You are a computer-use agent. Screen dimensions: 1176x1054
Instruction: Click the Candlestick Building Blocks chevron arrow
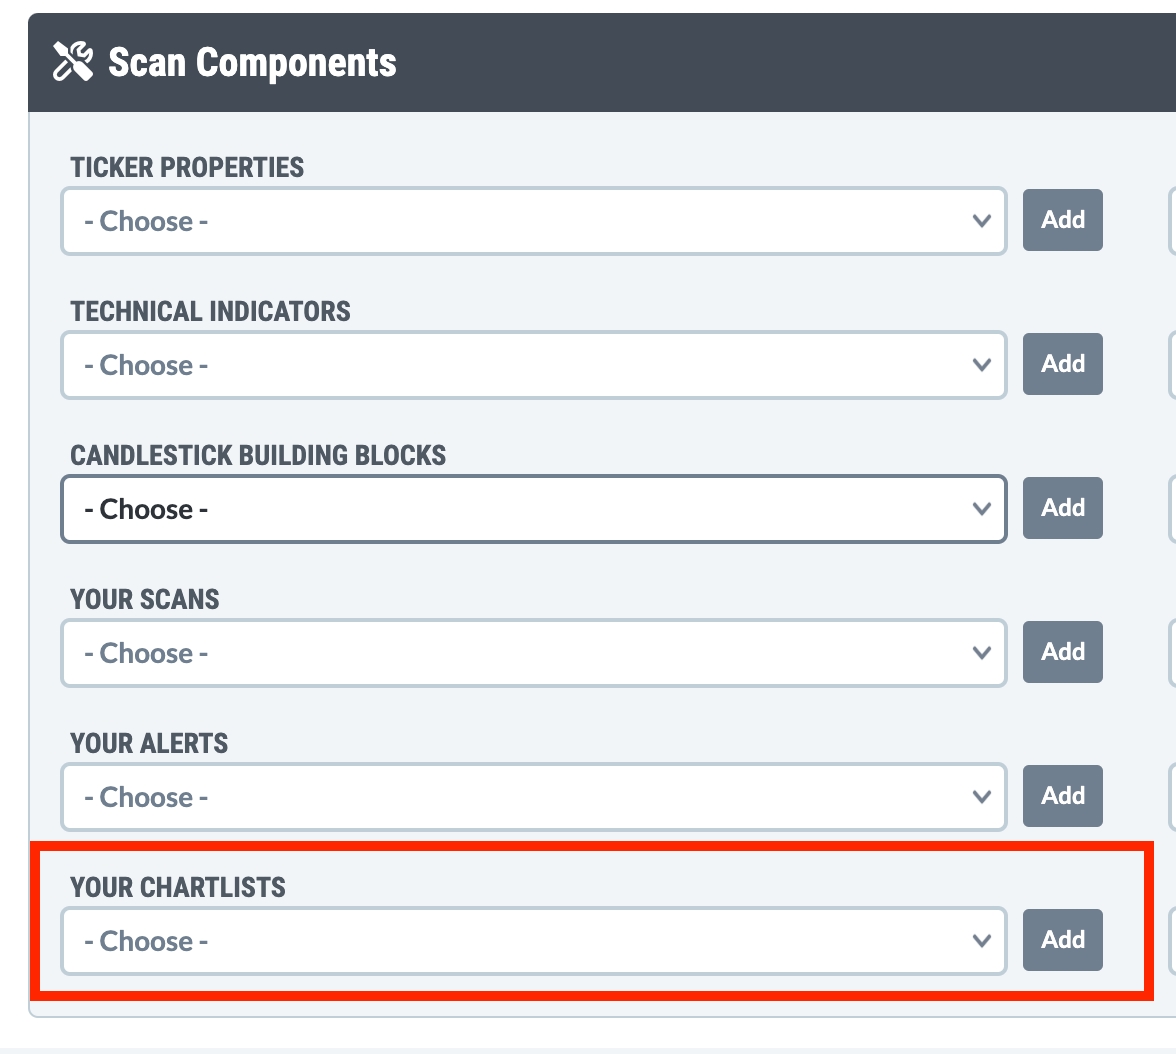[982, 509]
